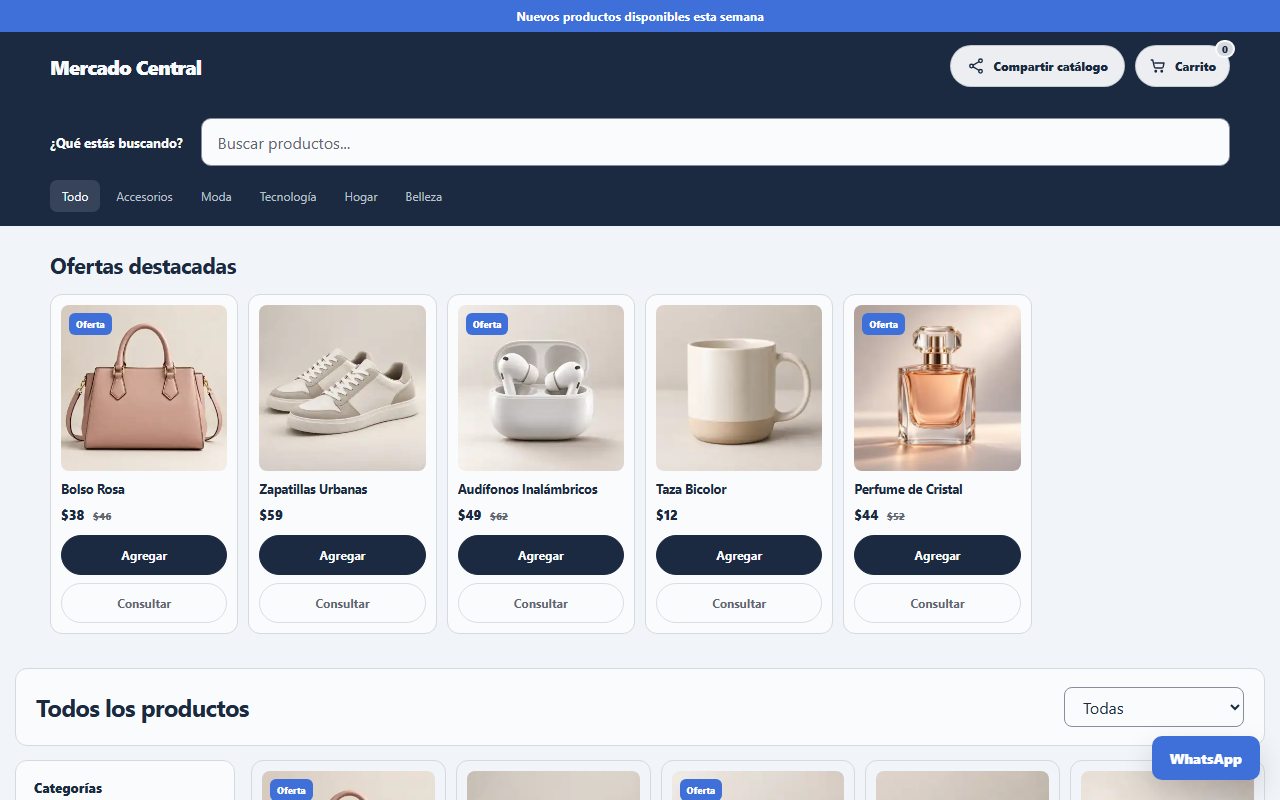The height and width of the screenshot is (800, 1280).
Task: Click the Zapatillas Urbanas product title
Action: (313, 489)
